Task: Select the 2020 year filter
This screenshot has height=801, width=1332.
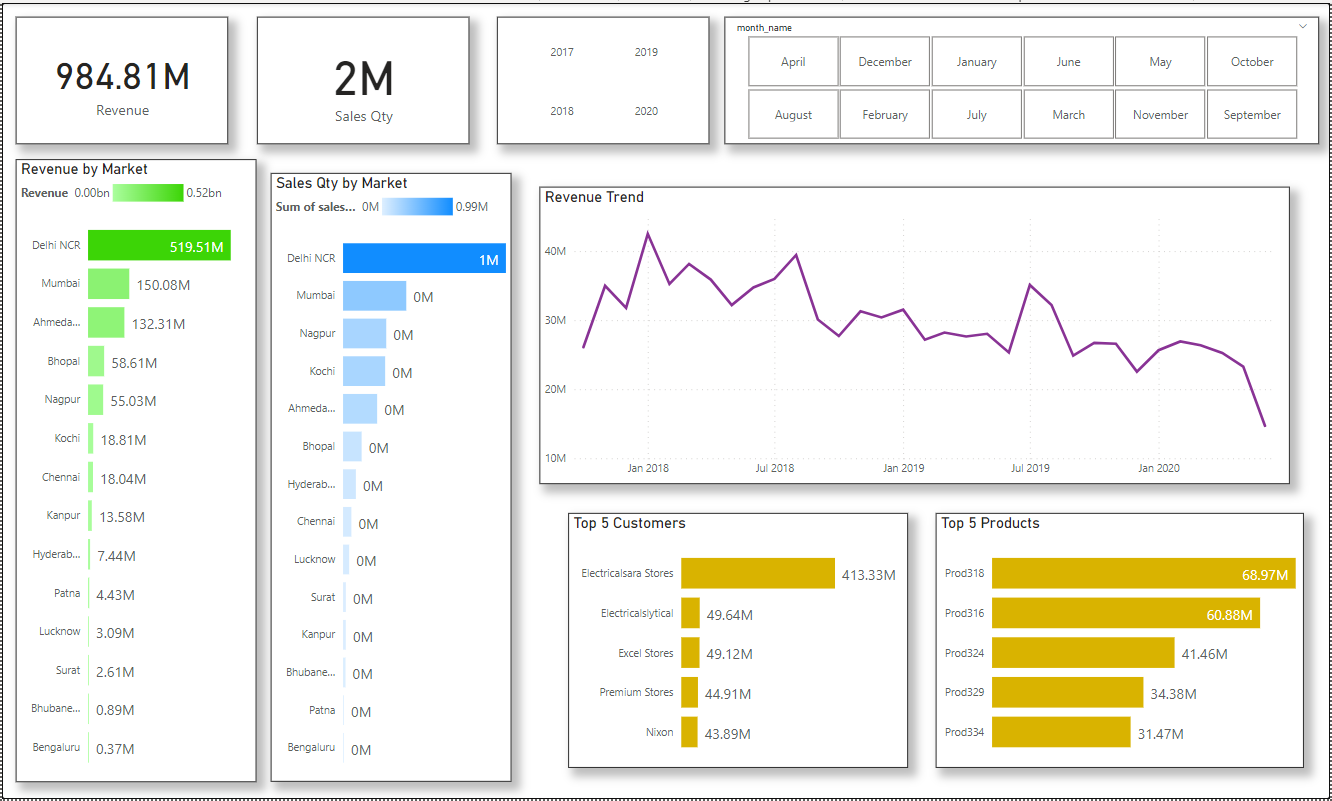Action: [x=645, y=111]
